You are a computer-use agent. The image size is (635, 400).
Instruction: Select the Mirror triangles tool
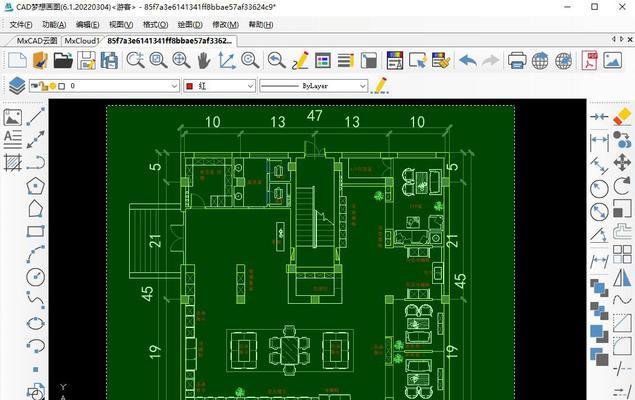tap(622, 277)
